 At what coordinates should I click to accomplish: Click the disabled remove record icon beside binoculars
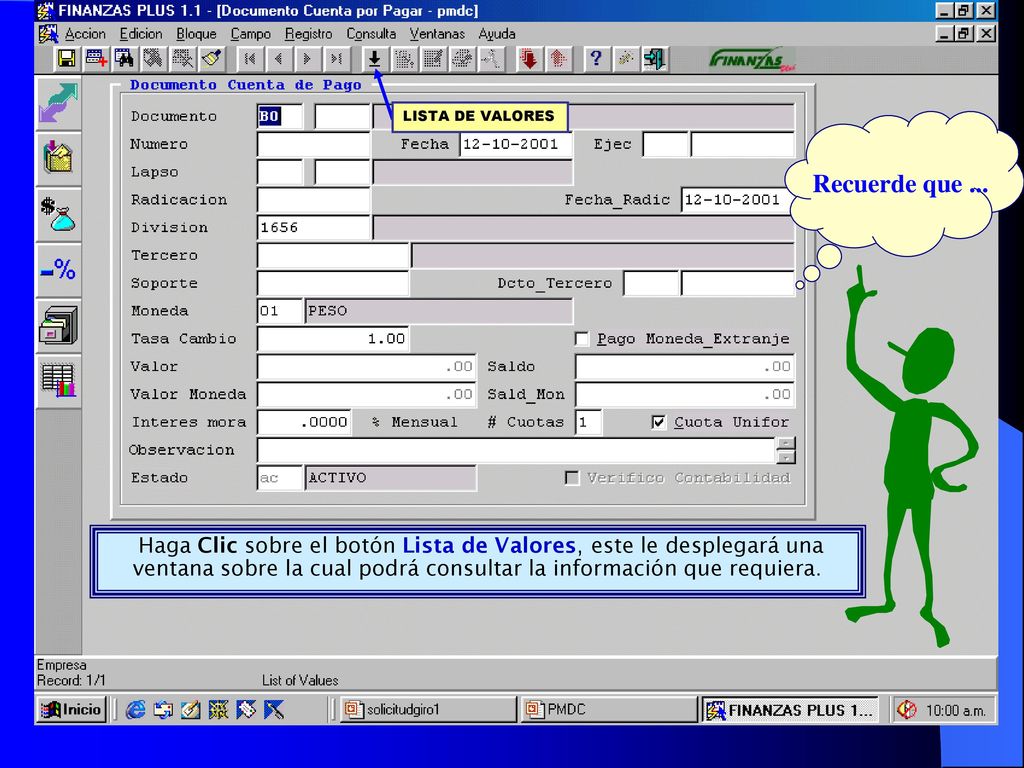tap(153, 59)
